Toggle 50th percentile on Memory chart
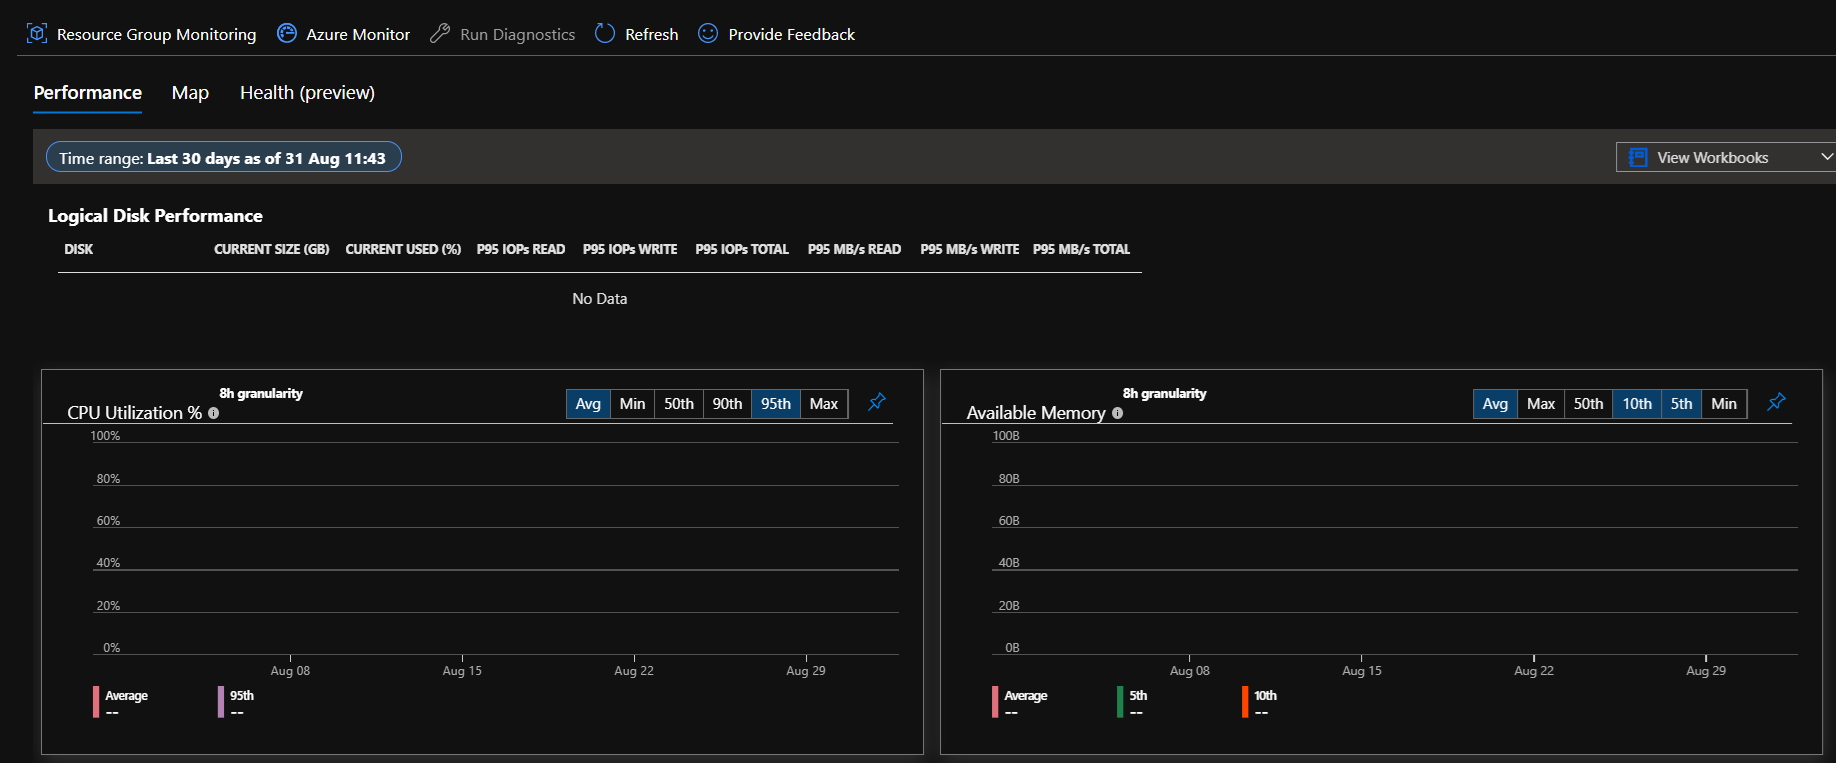The width and height of the screenshot is (1836, 763). (x=1588, y=404)
